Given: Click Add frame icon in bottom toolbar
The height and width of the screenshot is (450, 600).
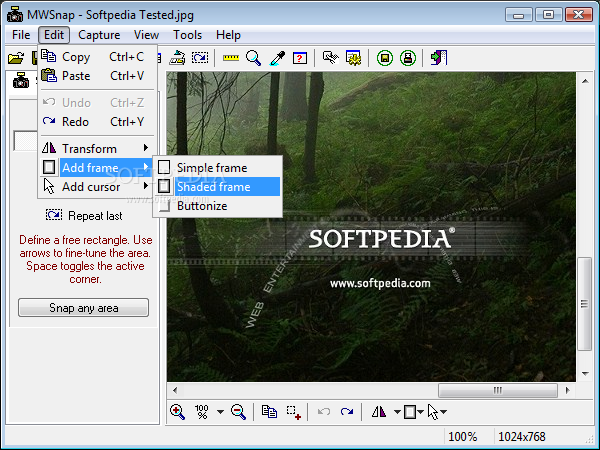Looking at the screenshot, I should point(410,412).
